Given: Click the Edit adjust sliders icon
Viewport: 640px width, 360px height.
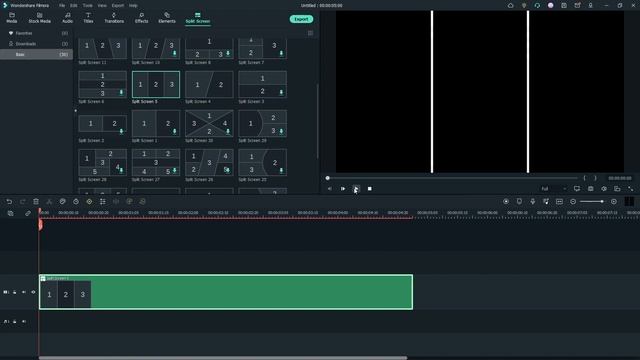Looking at the screenshot, I should [x=102, y=202].
